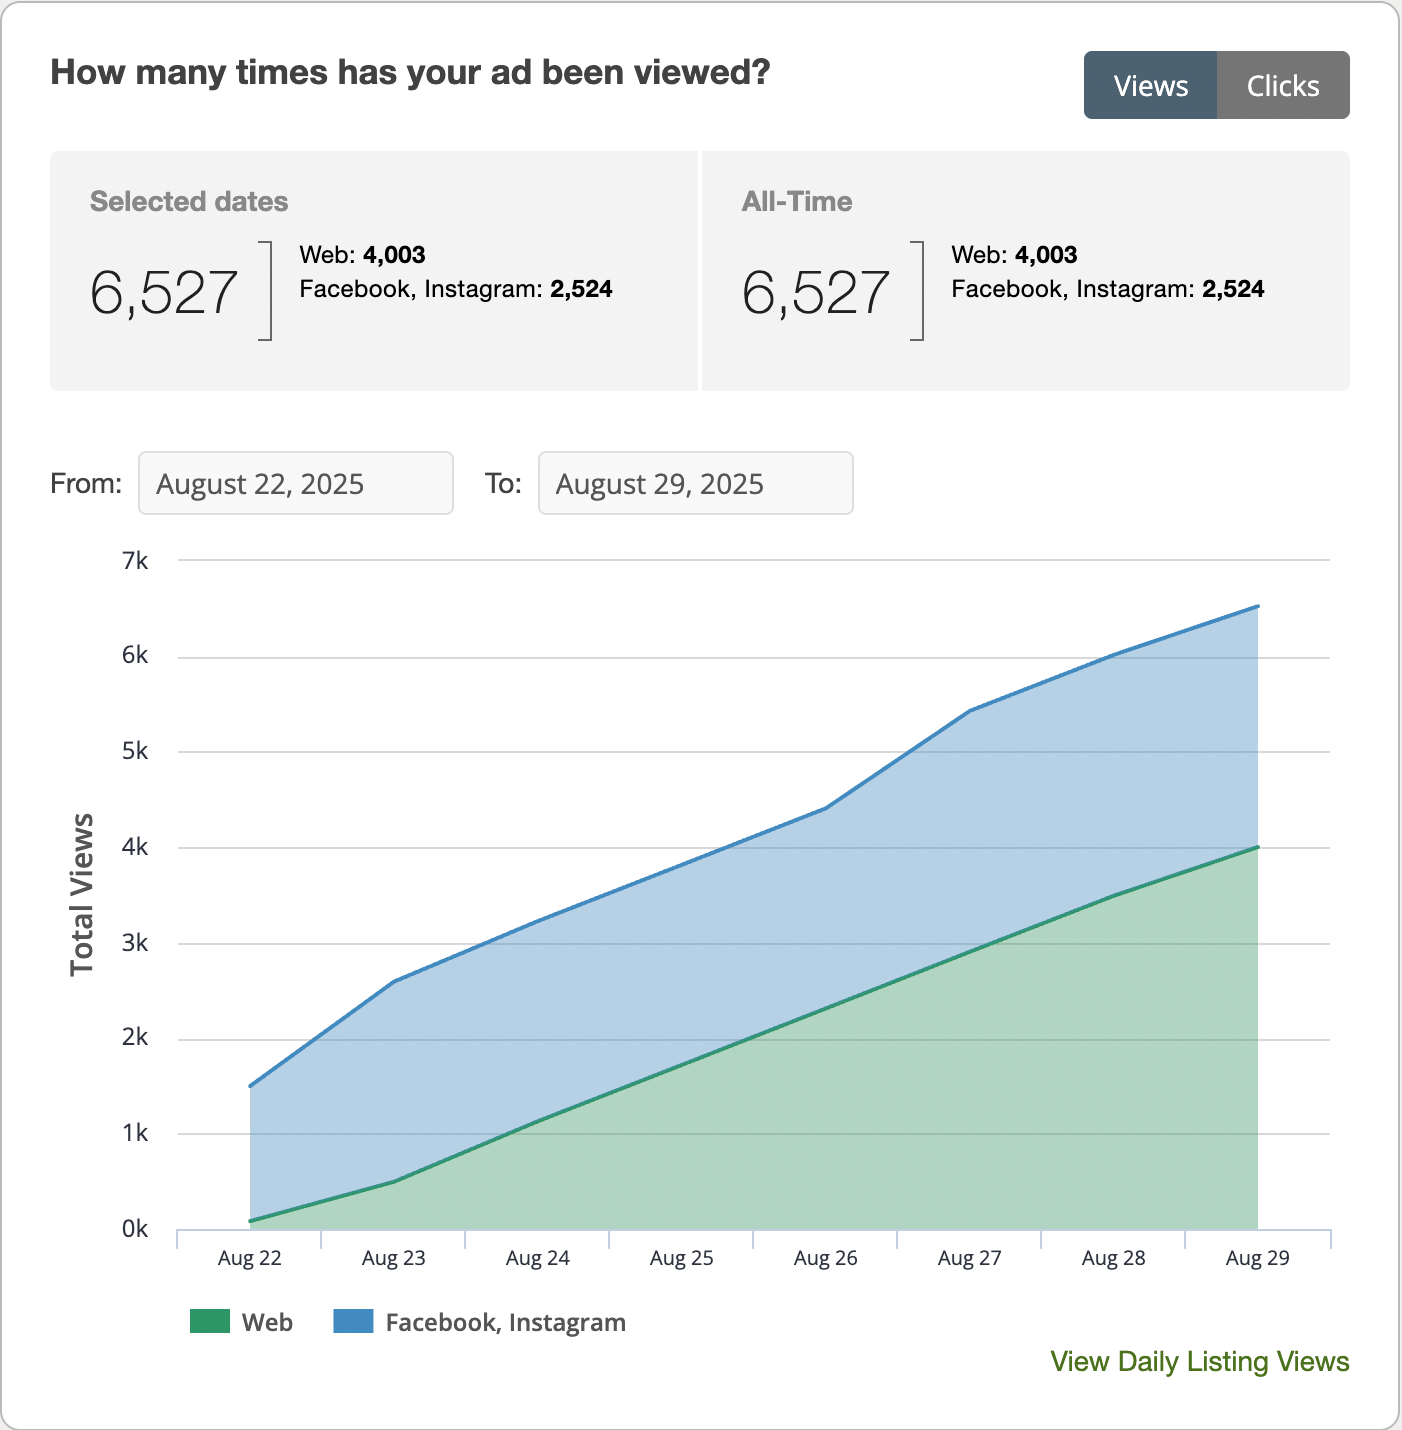Open View Daily Listing Views link
Screen dimensions: 1402x1430
coord(1199,1362)
